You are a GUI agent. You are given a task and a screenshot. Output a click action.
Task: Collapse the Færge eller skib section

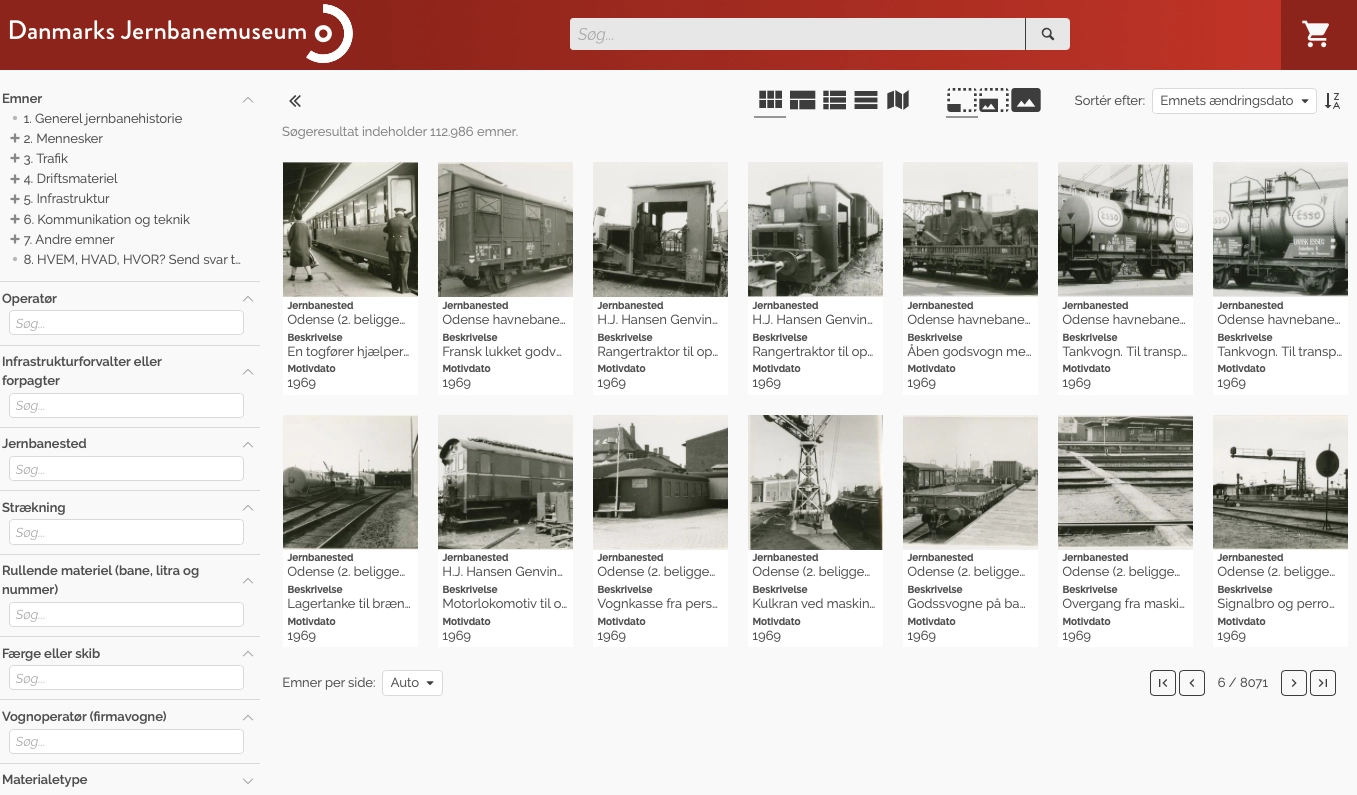coord(248,654)
